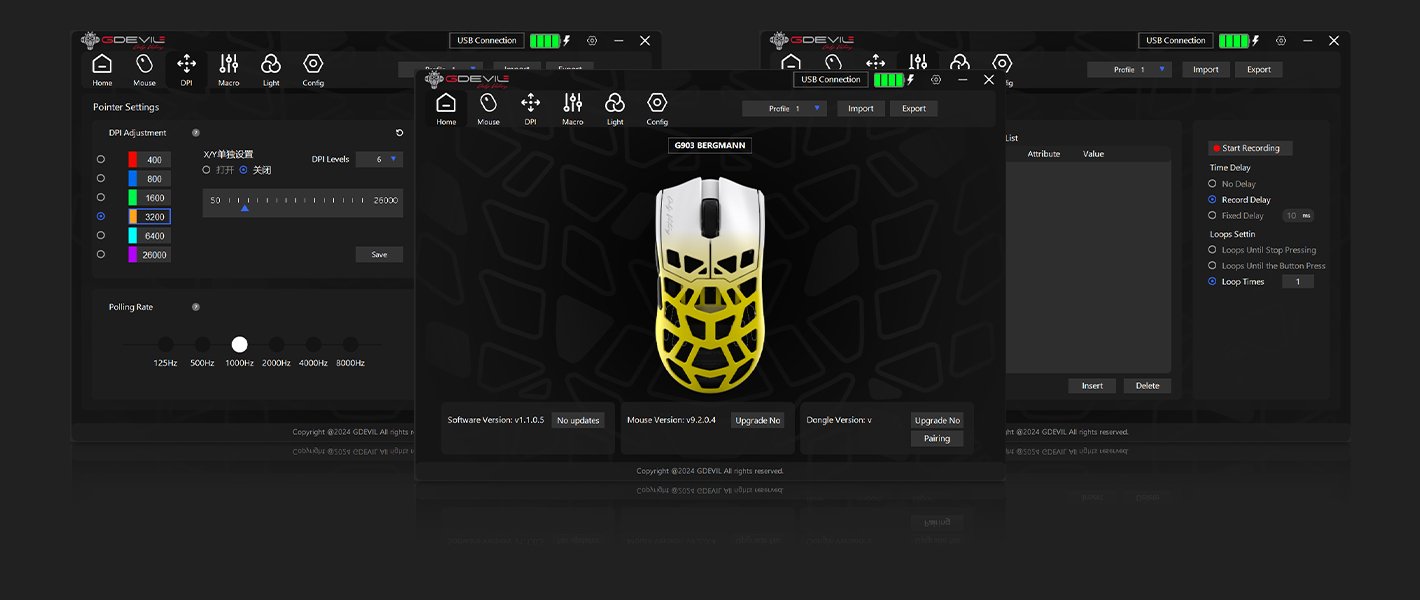Open the settings gear in the front center window title bar
The image size is (1420, 600).
click(x=936, y=80)
